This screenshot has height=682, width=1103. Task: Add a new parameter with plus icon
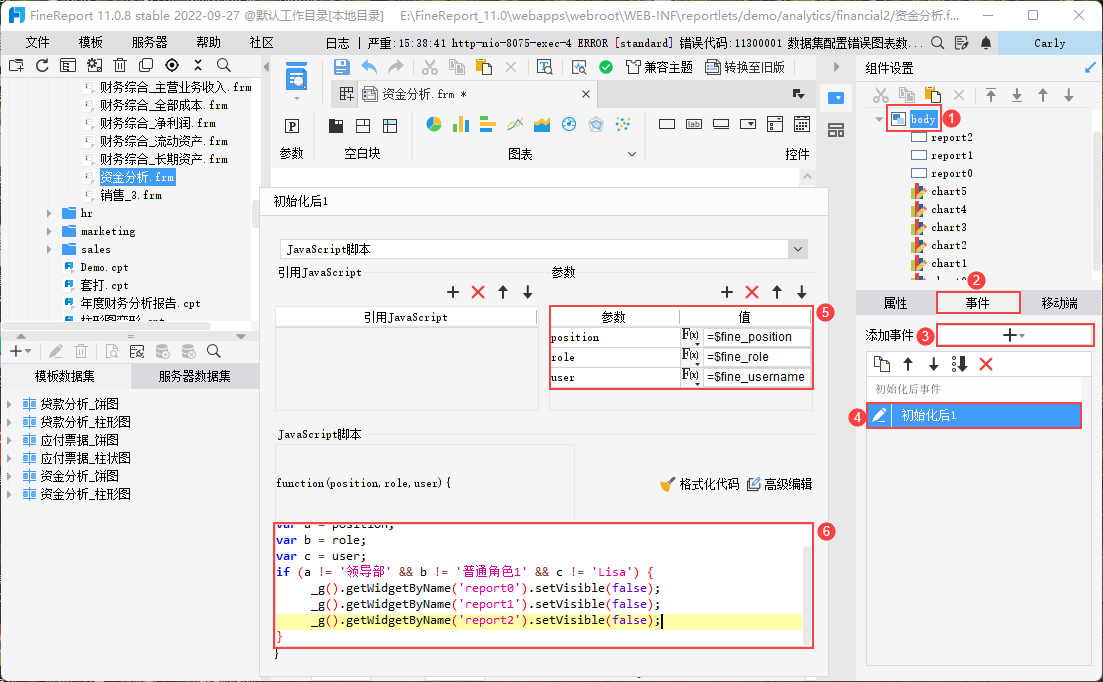(727, 292)
